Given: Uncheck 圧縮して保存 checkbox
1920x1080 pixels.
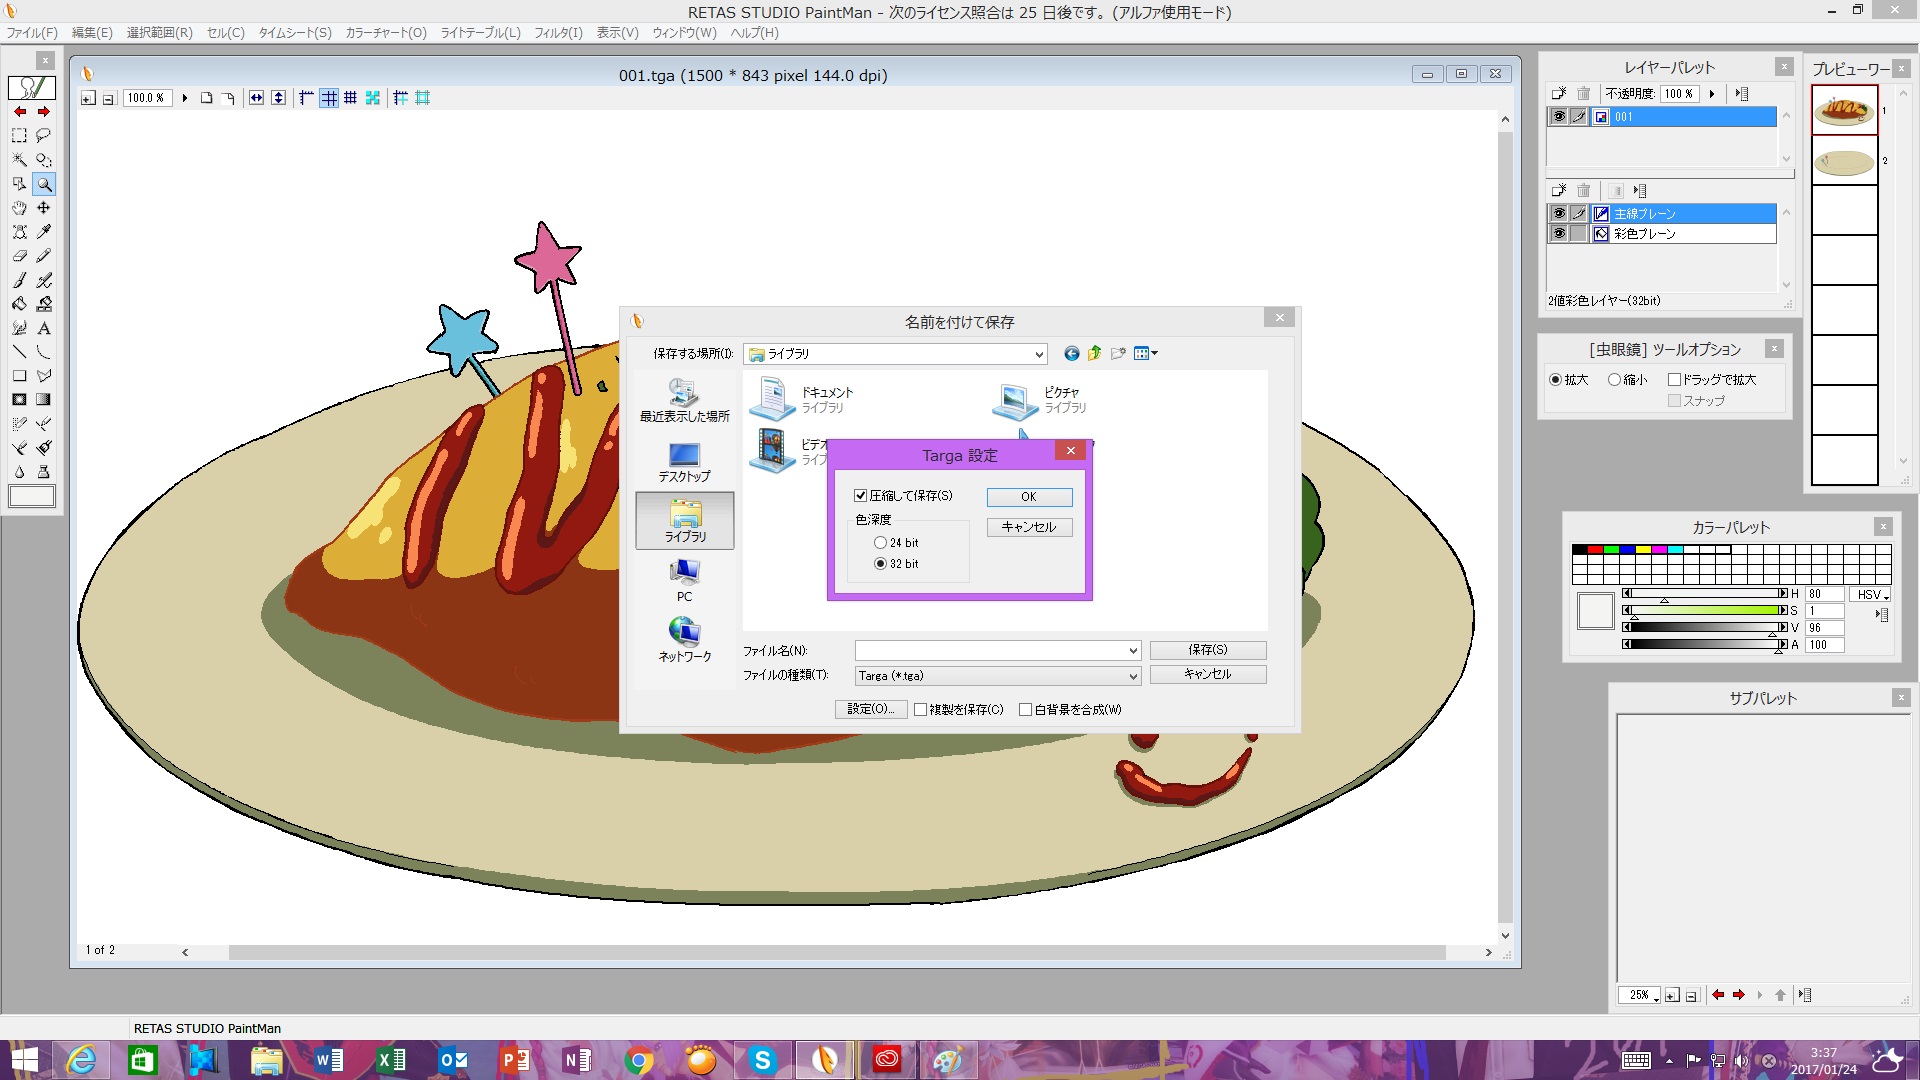Looking at the screenshot, I should coord(860,496).
